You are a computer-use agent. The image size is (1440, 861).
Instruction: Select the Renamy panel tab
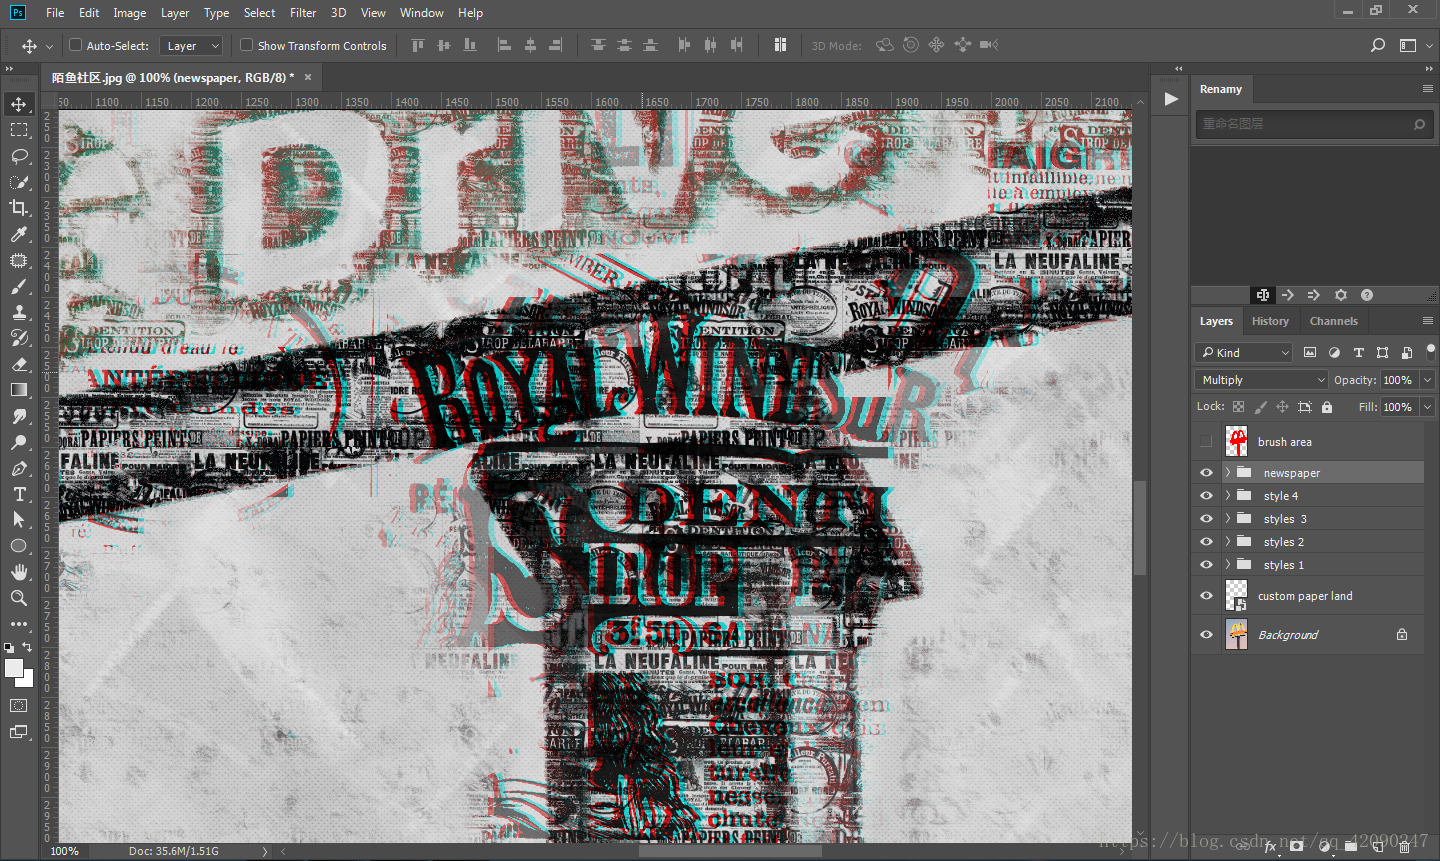pyautogui.click(x=1221, y=89)
